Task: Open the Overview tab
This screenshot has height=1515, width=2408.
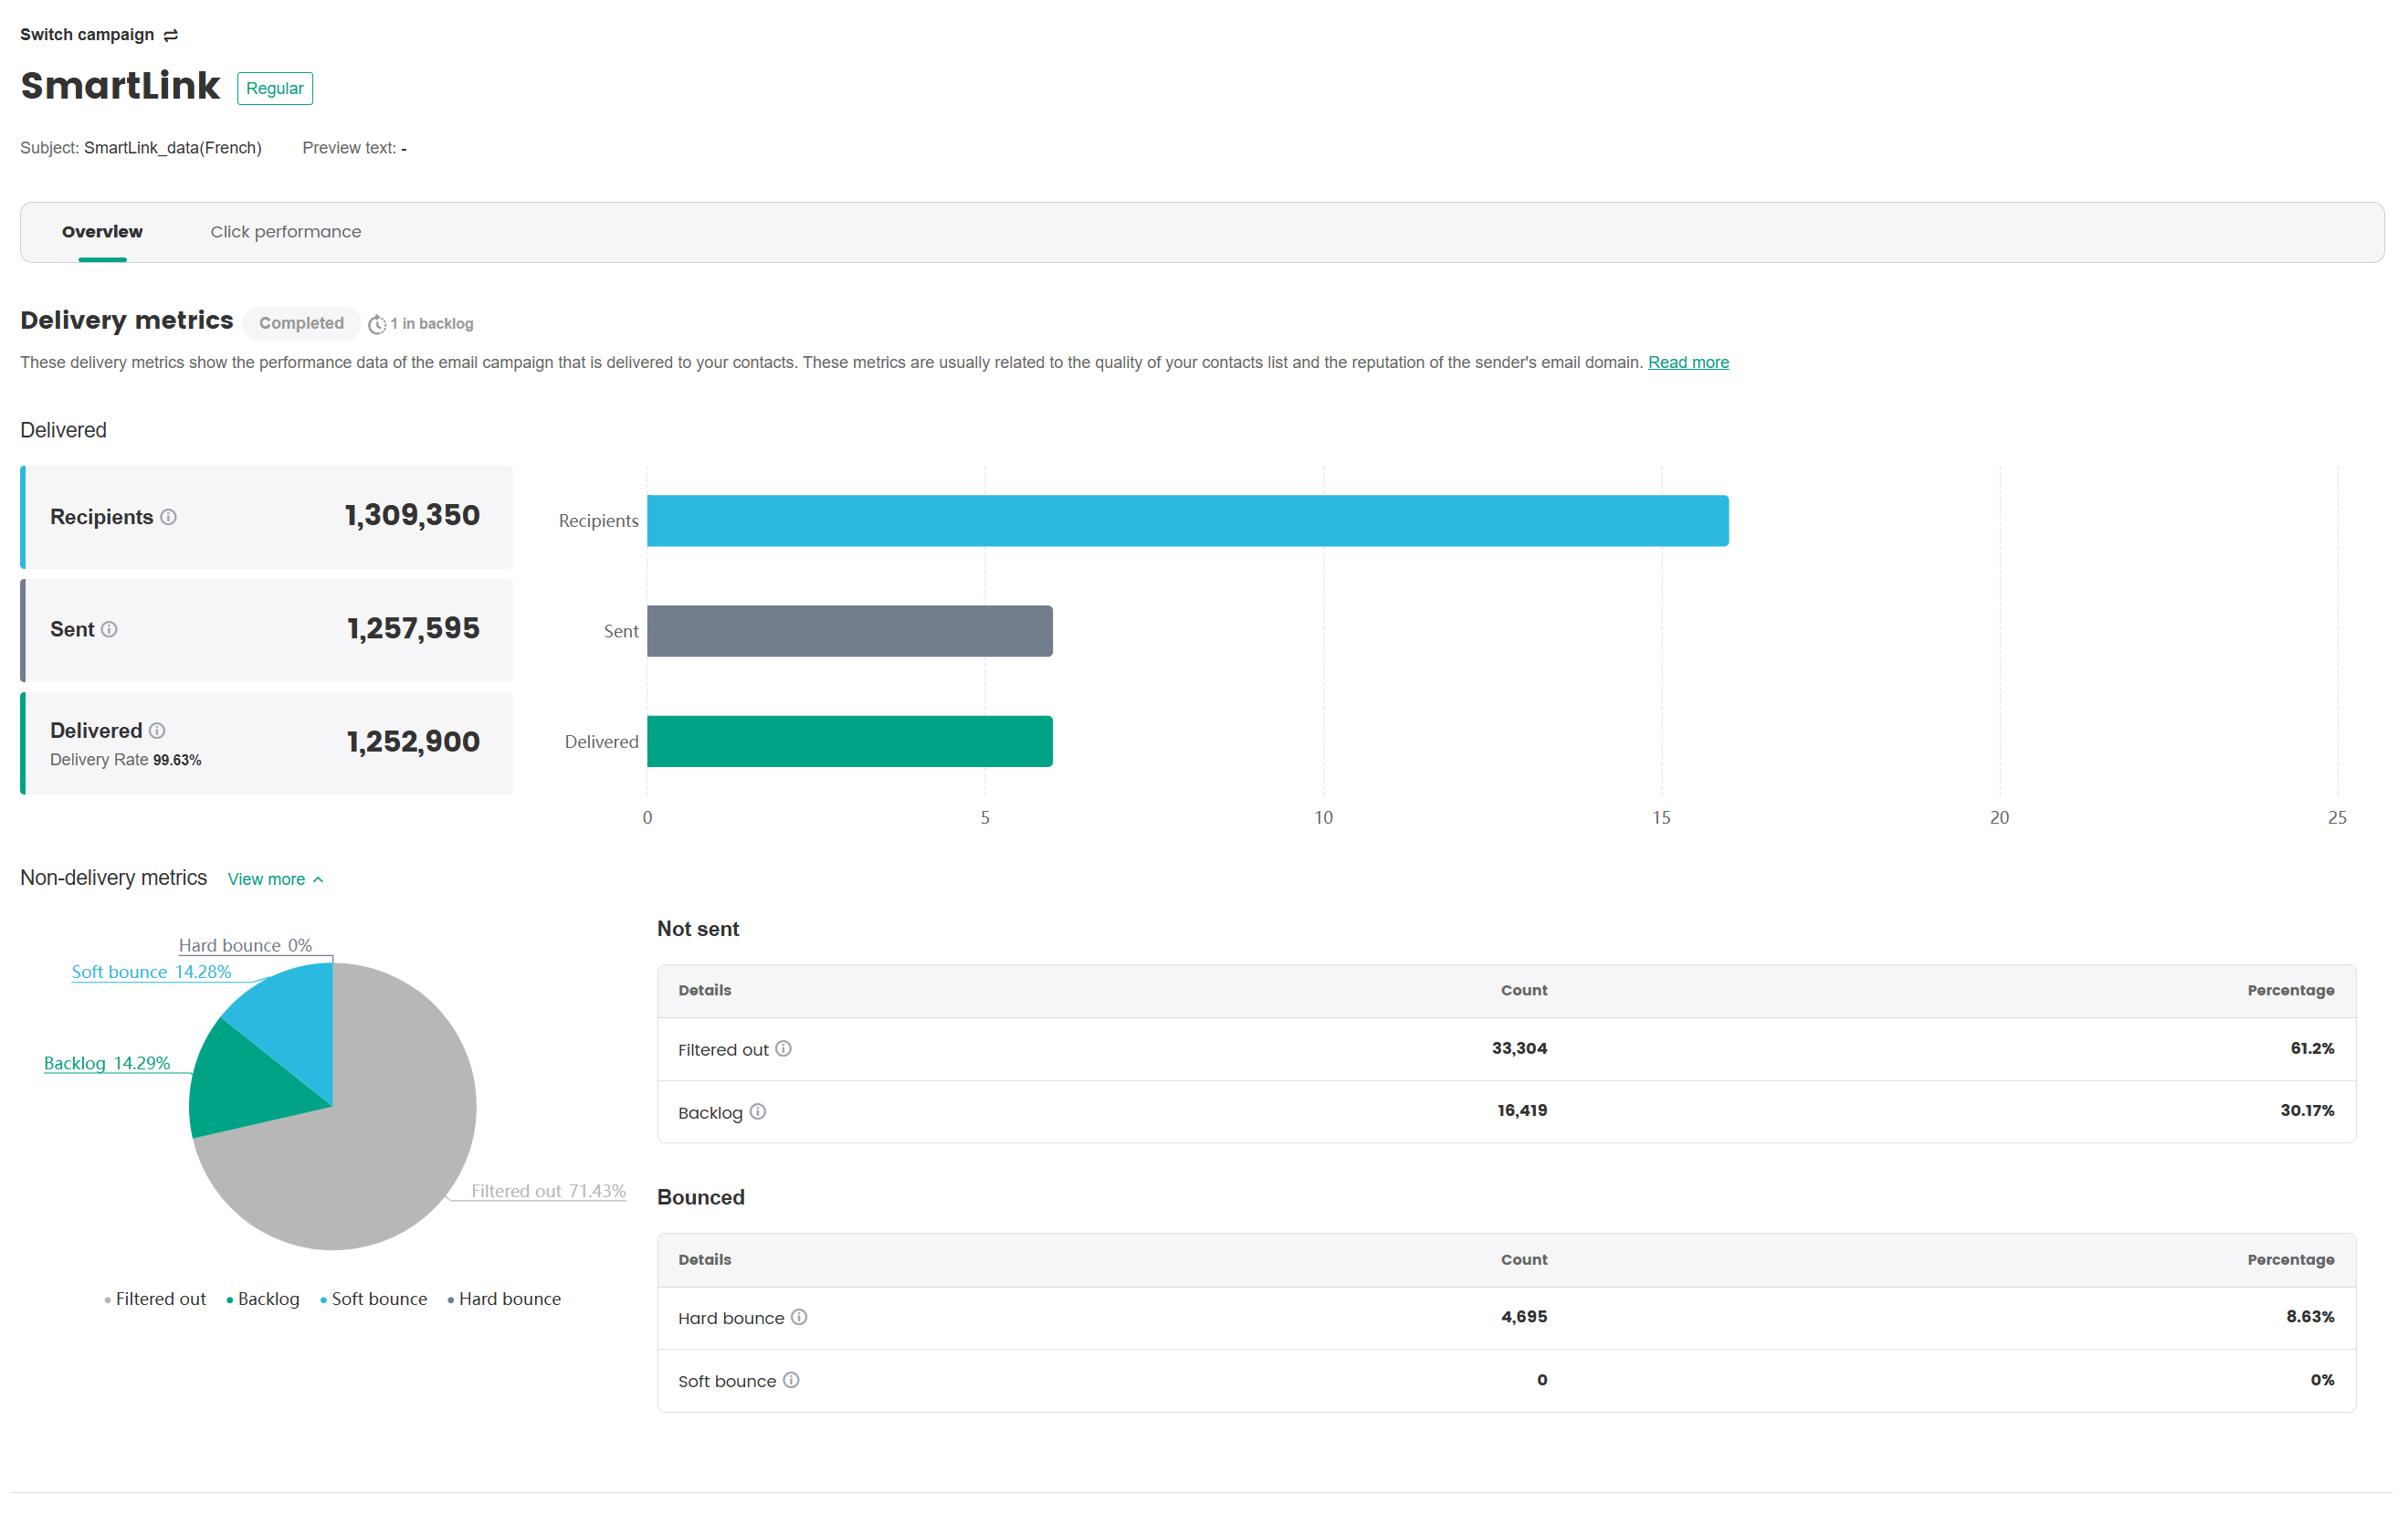Action: pyautogui.click(x=102, y=232)
